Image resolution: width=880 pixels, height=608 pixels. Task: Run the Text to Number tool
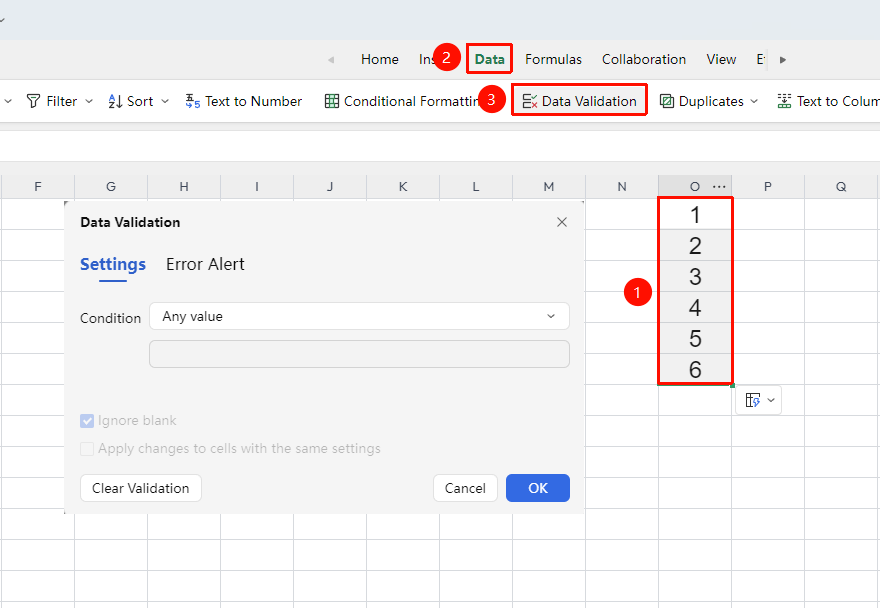pos(244,101)
